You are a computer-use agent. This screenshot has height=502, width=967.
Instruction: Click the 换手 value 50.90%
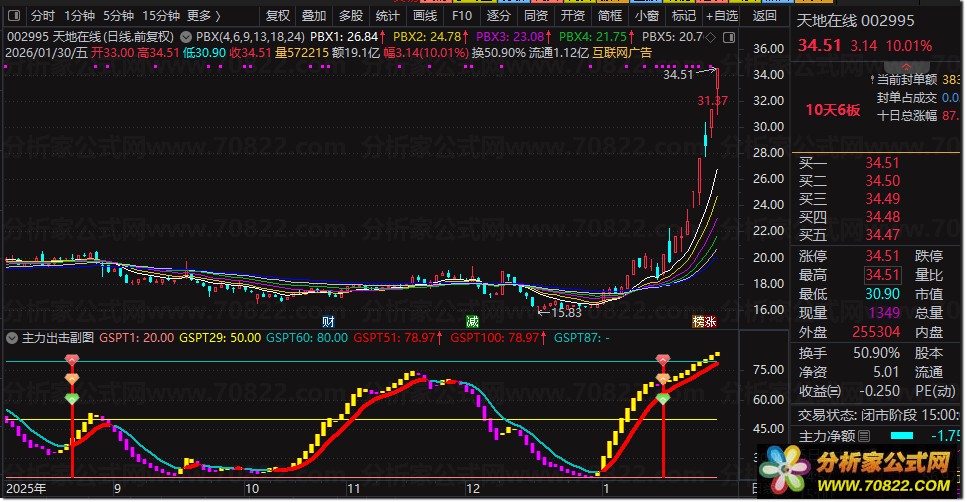(876, 353)
